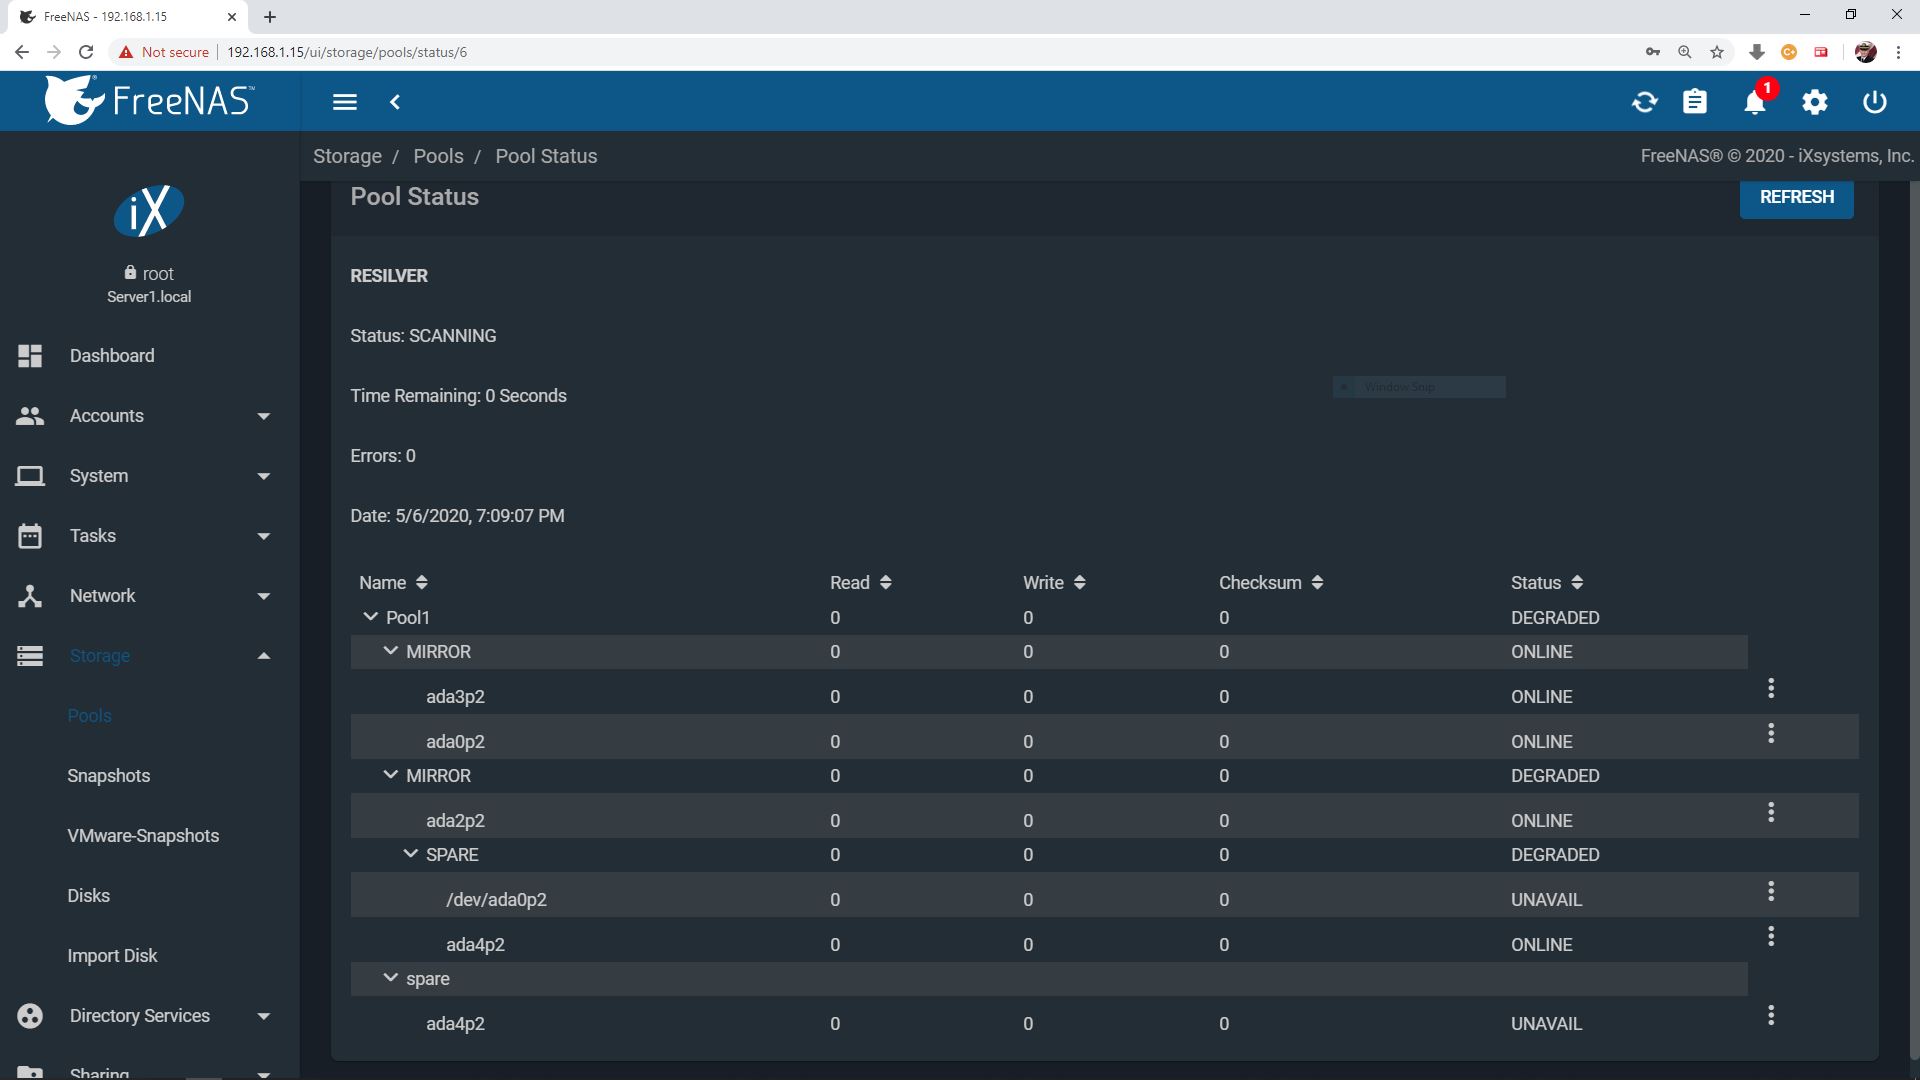The width and height of the screenshot is (1920, 1080).
Task: Click the browser address bar URL
Action: click(347, 52)
